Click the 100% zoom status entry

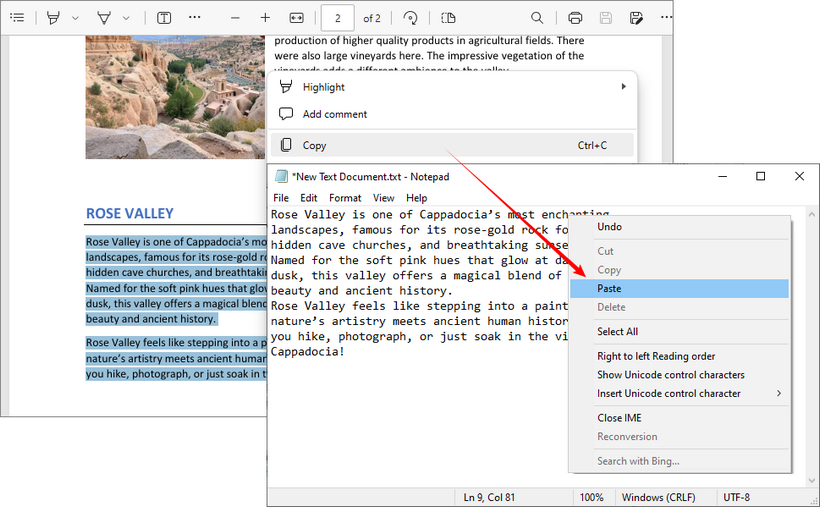(591, 498)
